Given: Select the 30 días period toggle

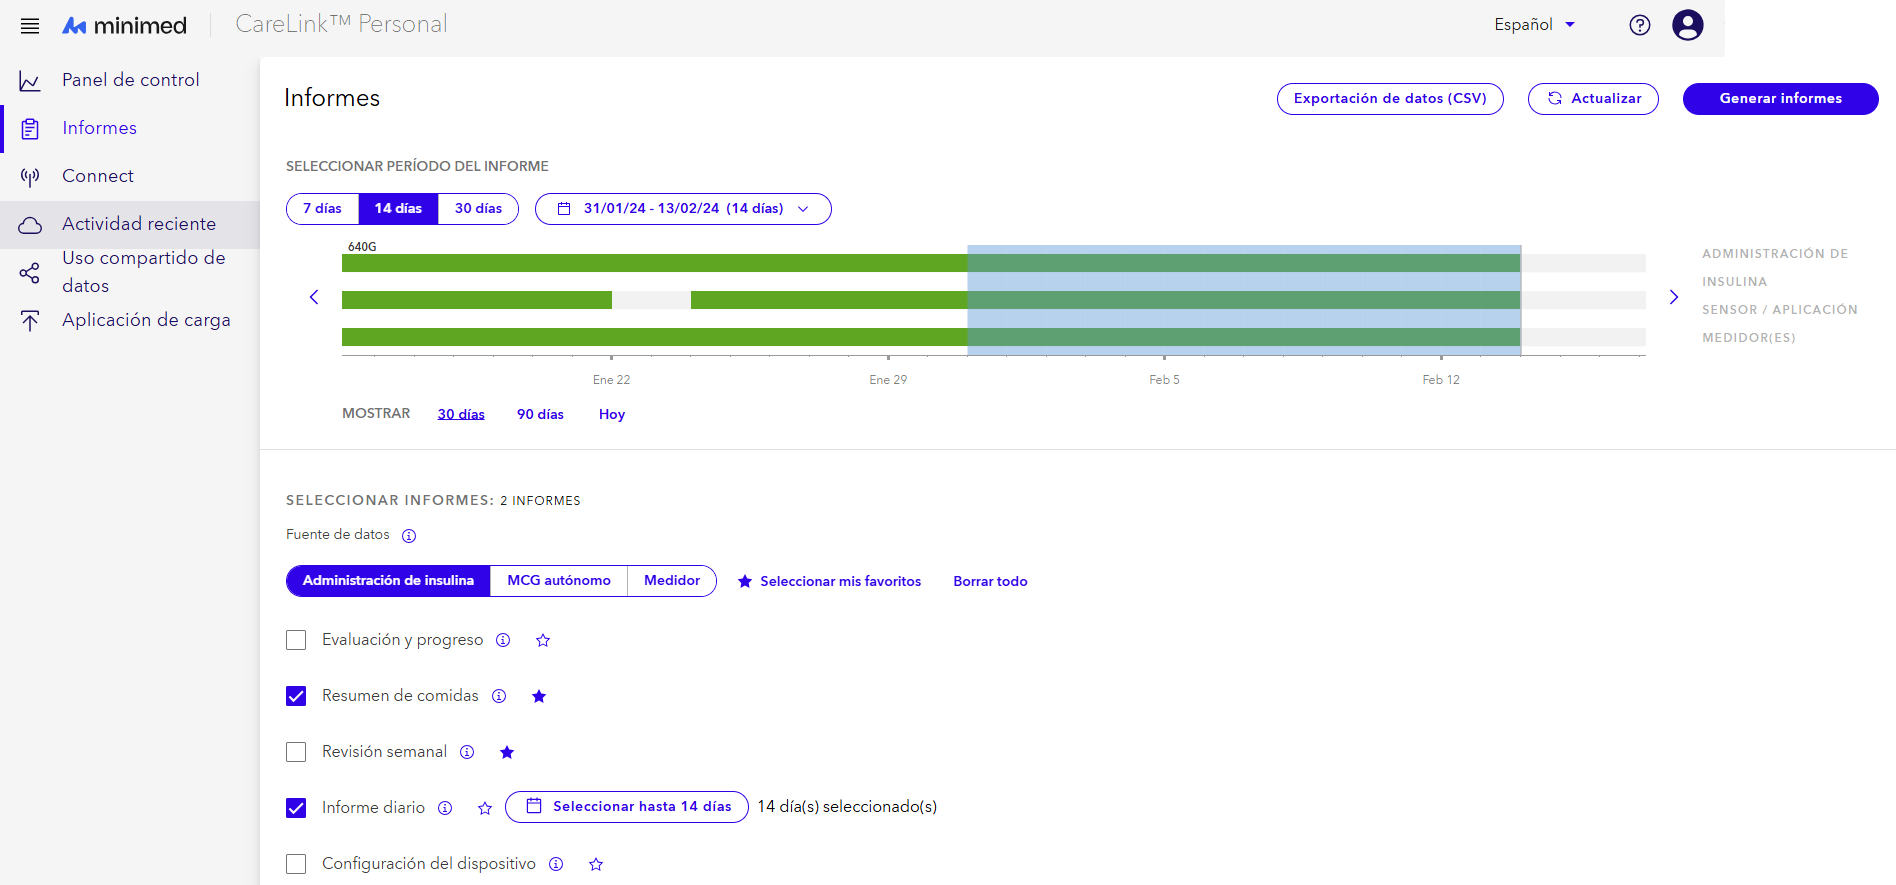Looking at the screenshot, I should tap(478, 209).
